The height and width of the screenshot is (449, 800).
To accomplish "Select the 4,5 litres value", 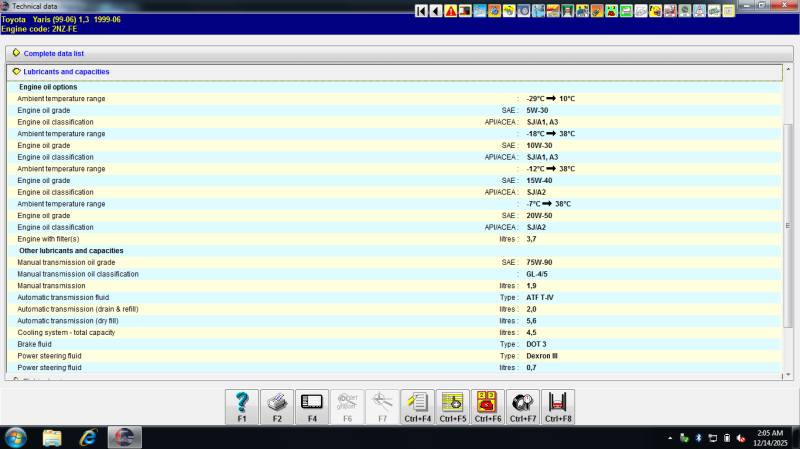I will (531, 333).
